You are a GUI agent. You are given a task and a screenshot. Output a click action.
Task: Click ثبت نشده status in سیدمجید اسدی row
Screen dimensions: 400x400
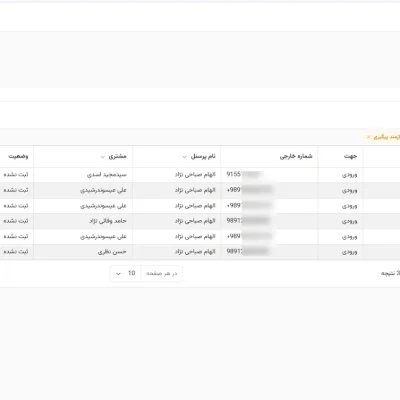point(16,175)
